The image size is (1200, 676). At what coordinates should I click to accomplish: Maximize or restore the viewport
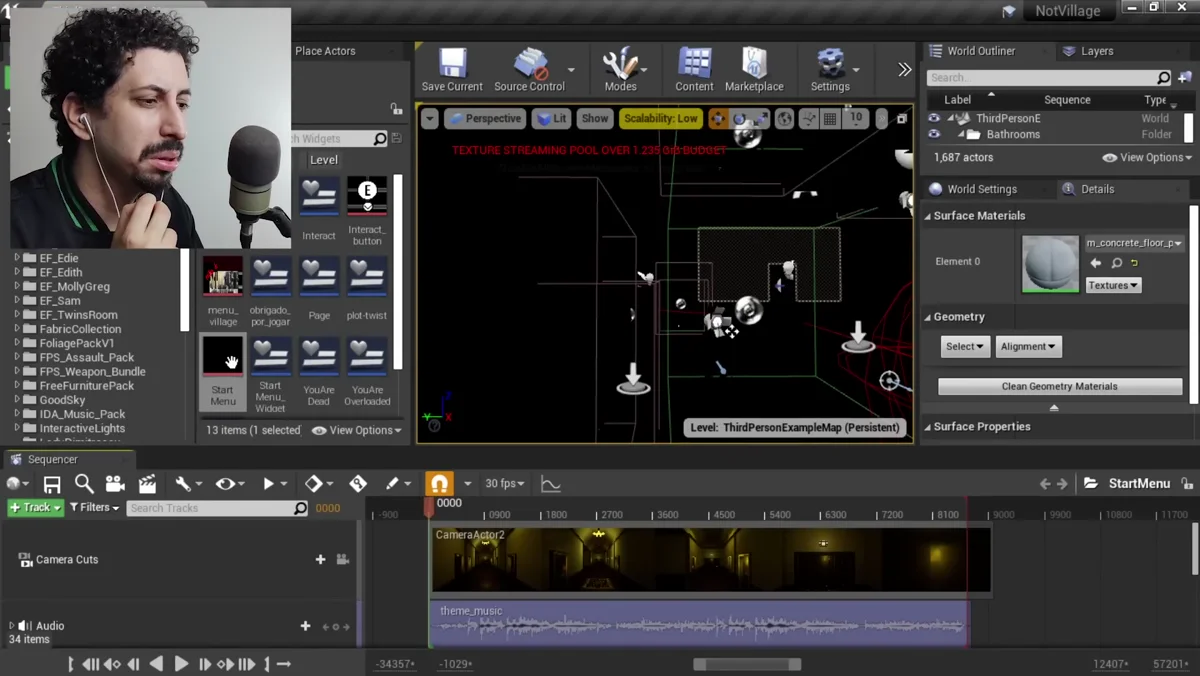tap(901, 119)
